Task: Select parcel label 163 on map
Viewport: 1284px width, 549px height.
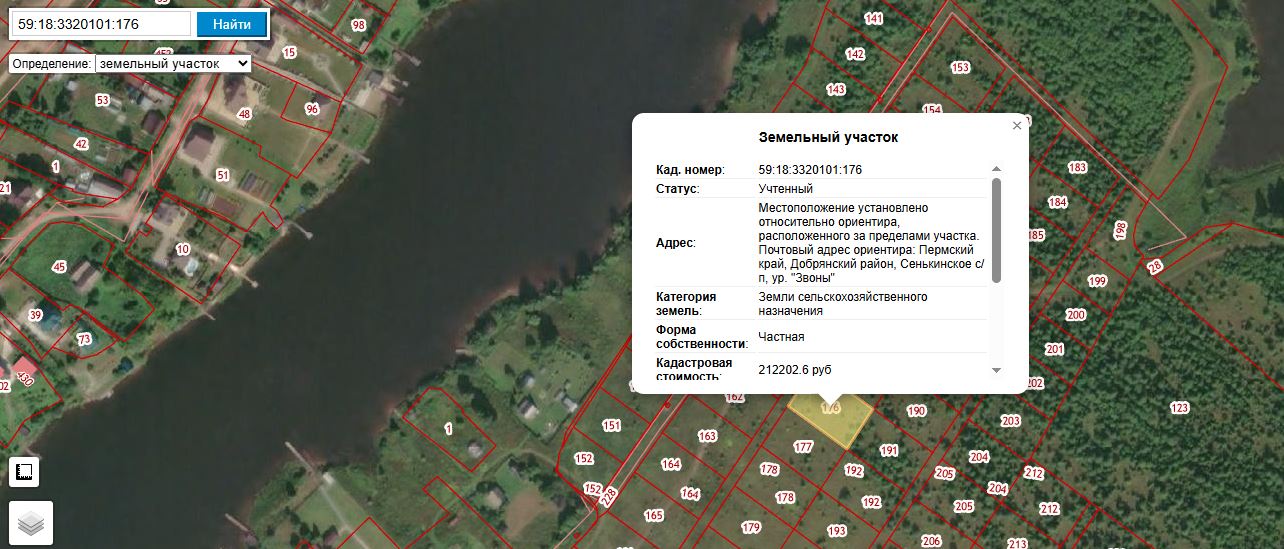Action: coord(707,436)
